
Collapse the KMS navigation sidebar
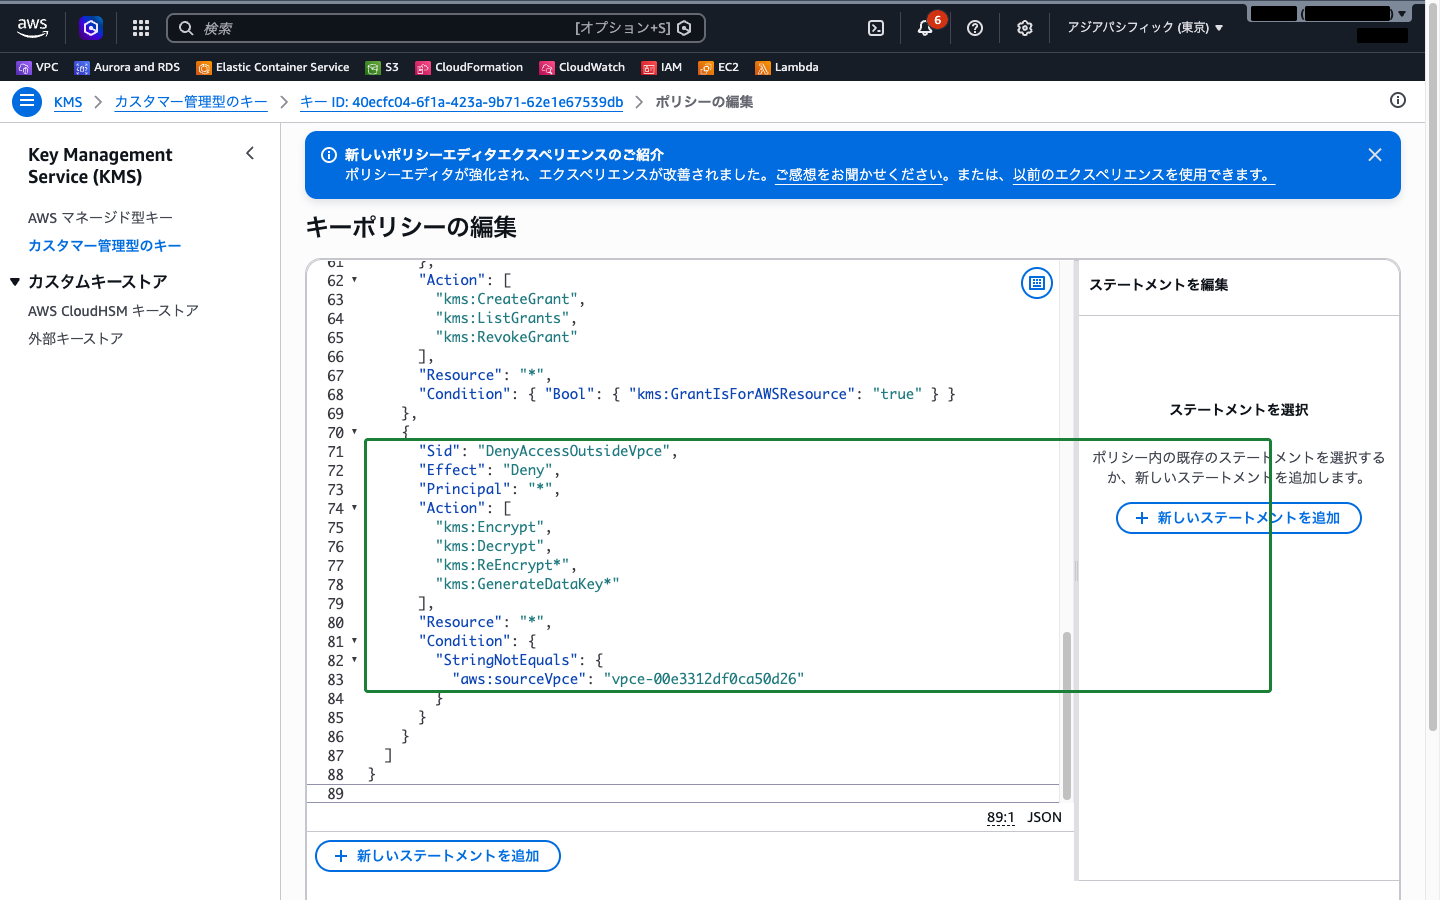tap(250, 153)
